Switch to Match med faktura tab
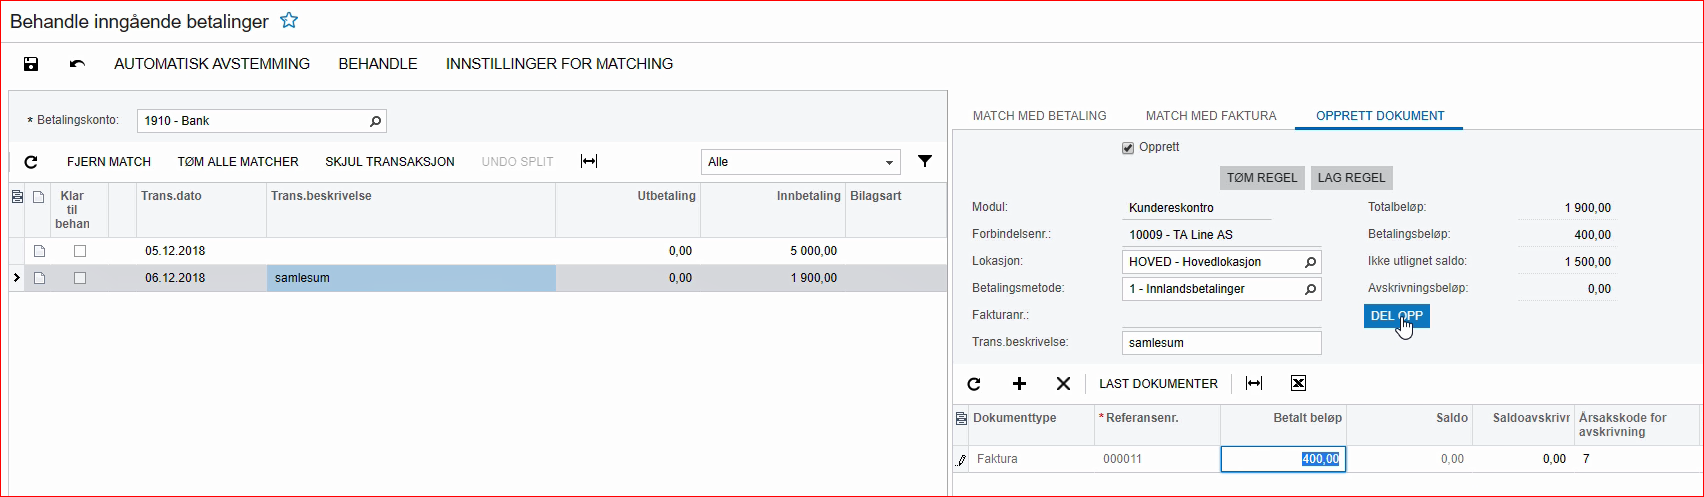This screenshot has height=497, width=1704. [x=1210, y=116]
